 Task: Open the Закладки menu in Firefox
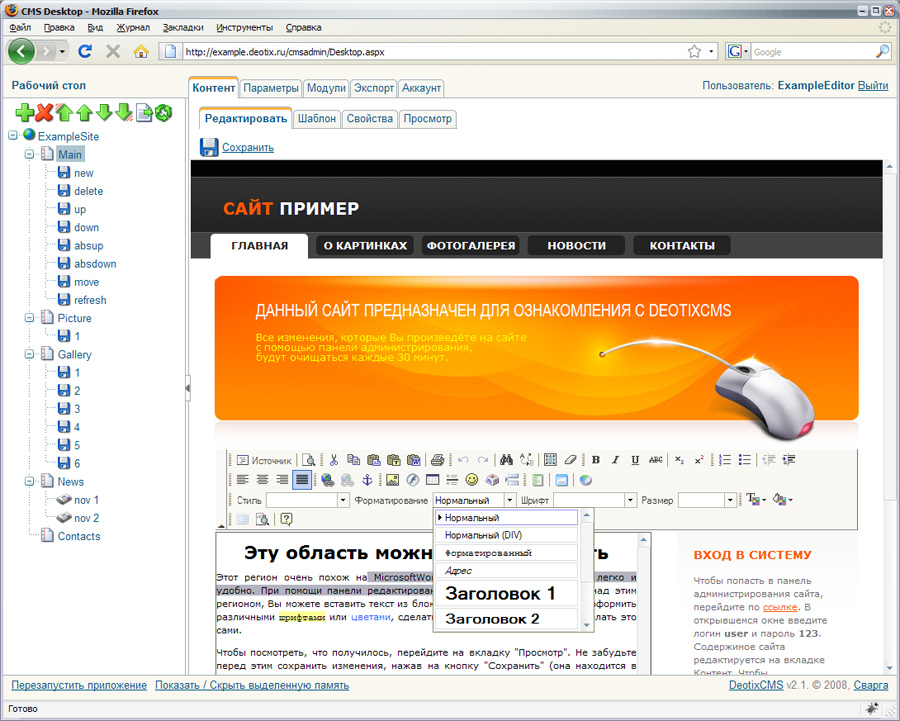[183, 27]
